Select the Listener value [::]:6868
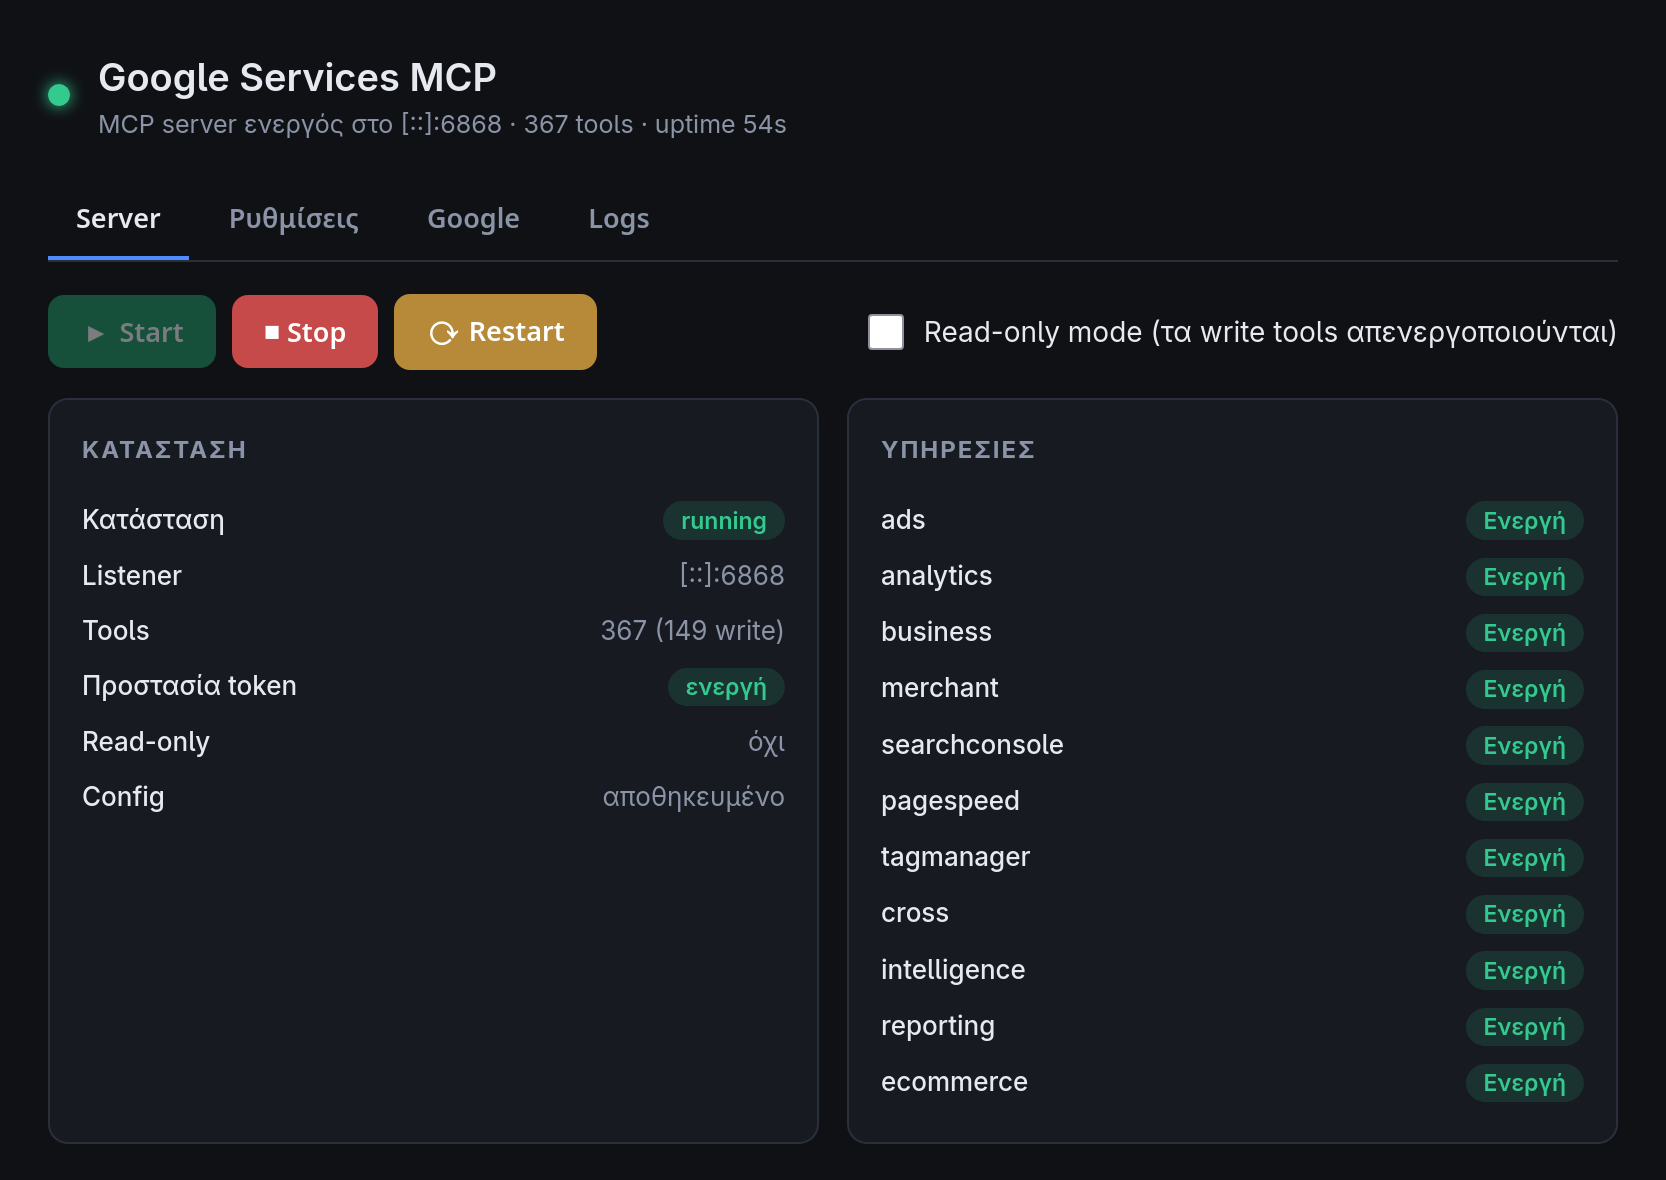The width and height of the screenshot is (1666, 1180). pyautogui.click(x=732, y=575)
